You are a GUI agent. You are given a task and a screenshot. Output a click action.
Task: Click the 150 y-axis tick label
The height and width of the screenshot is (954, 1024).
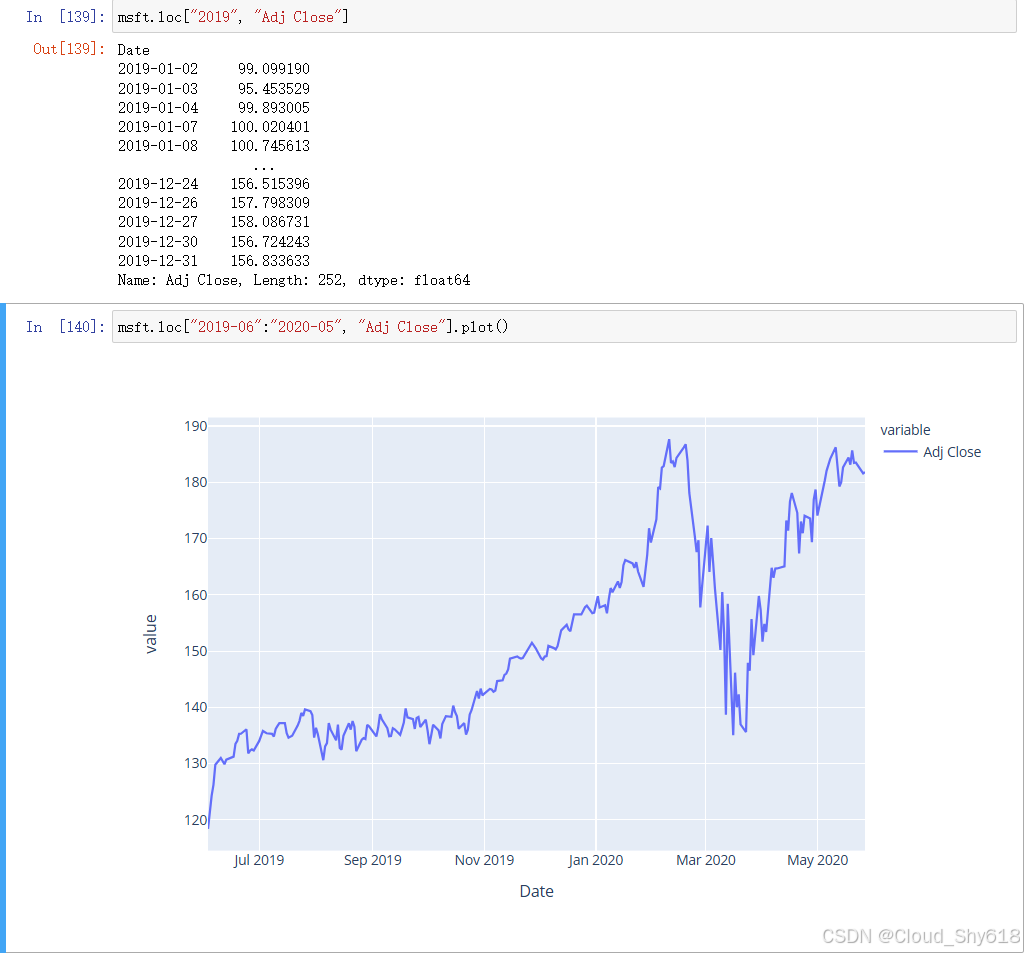coord(195,651)
